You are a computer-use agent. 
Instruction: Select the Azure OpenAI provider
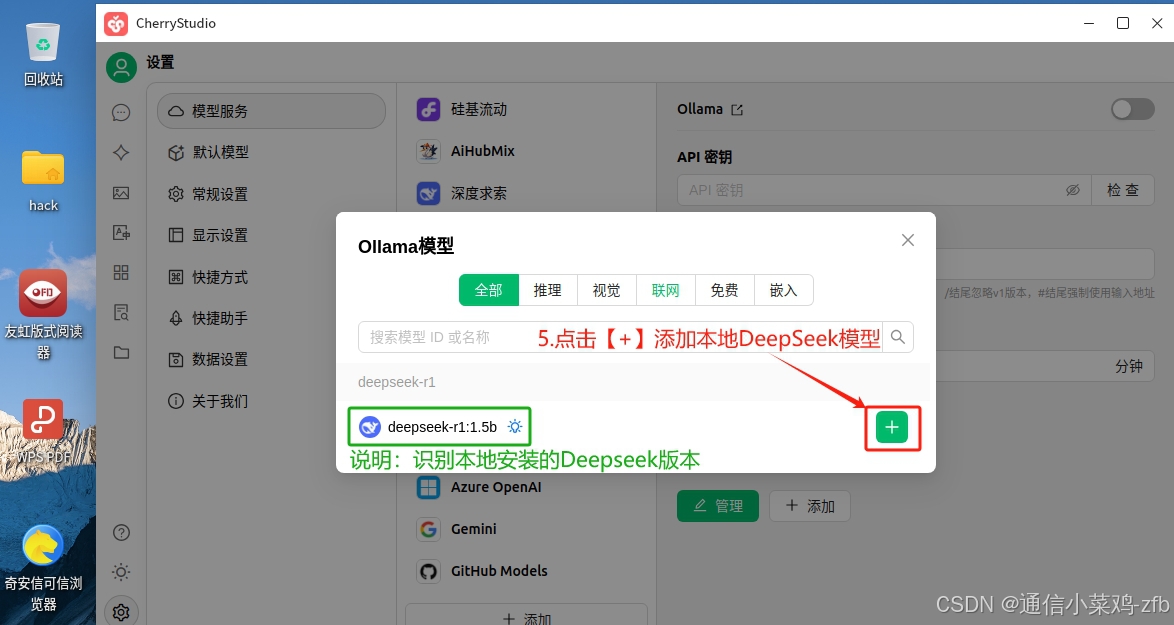tap(526, 487)
